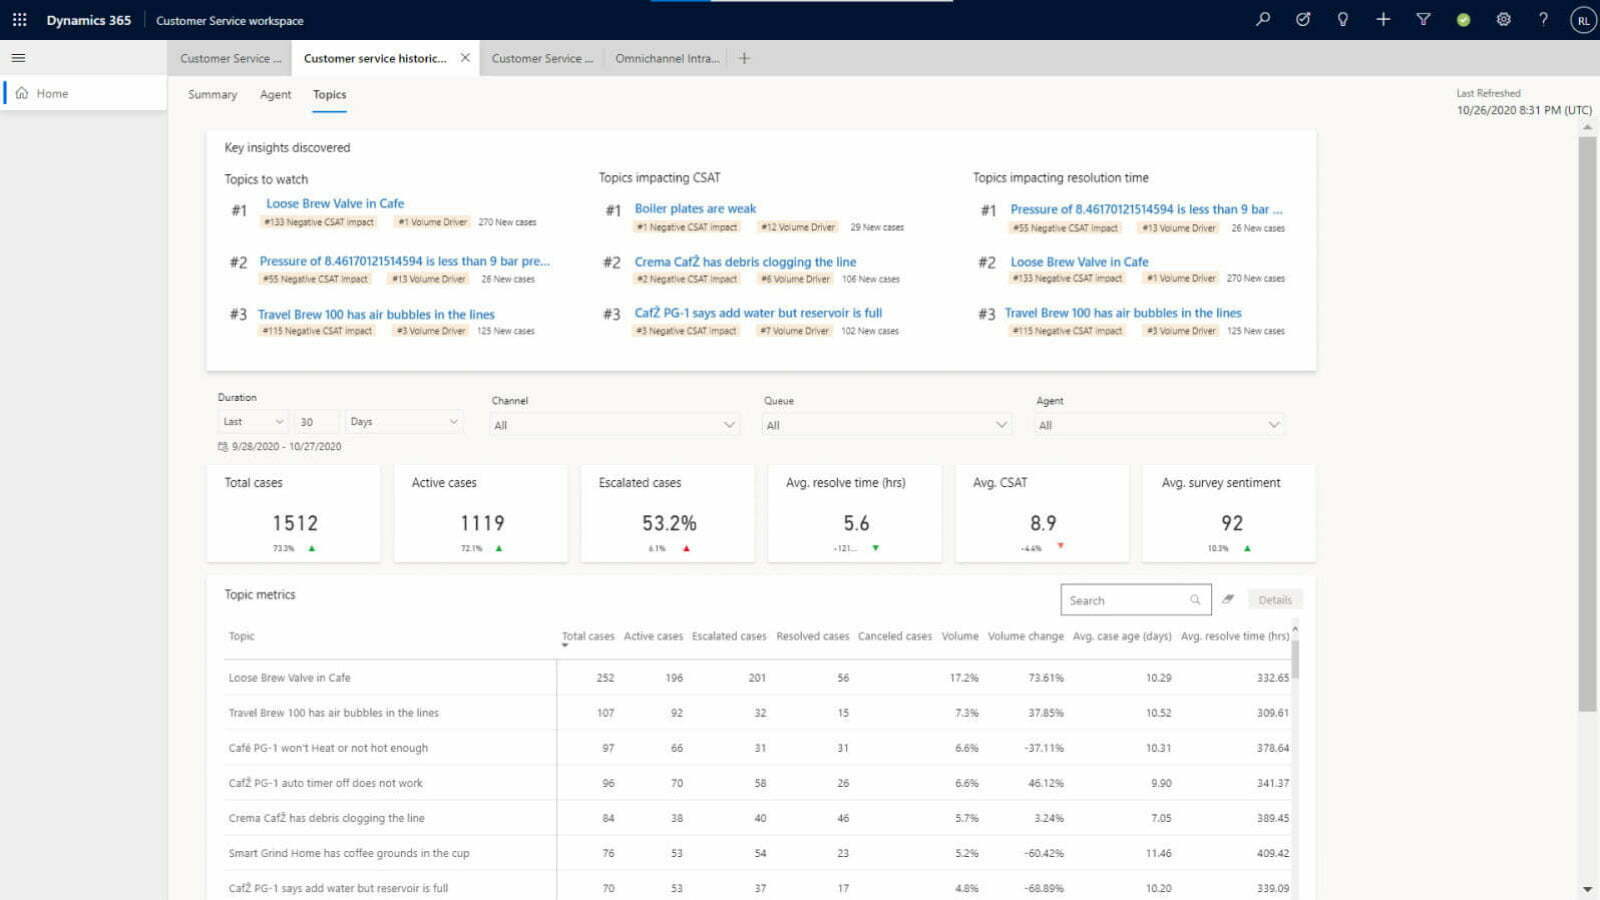This screenshot has width=1600, height=900.
Task: Select the Agent report tab
Action: click(x=275, y=94)
